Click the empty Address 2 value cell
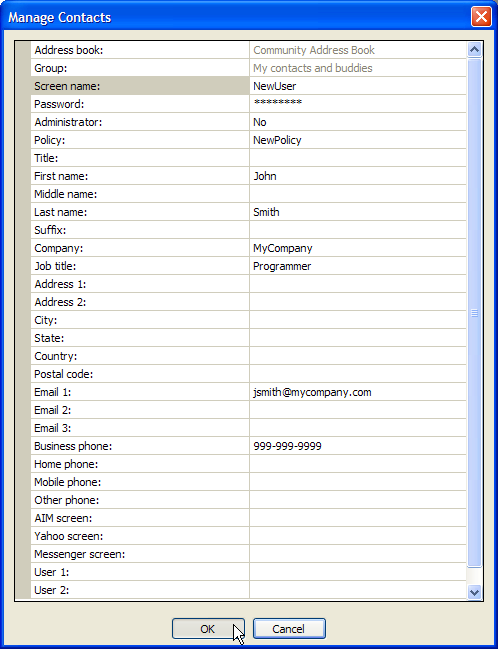The width and height of the screenshot is (498, 649). [358, 302]
